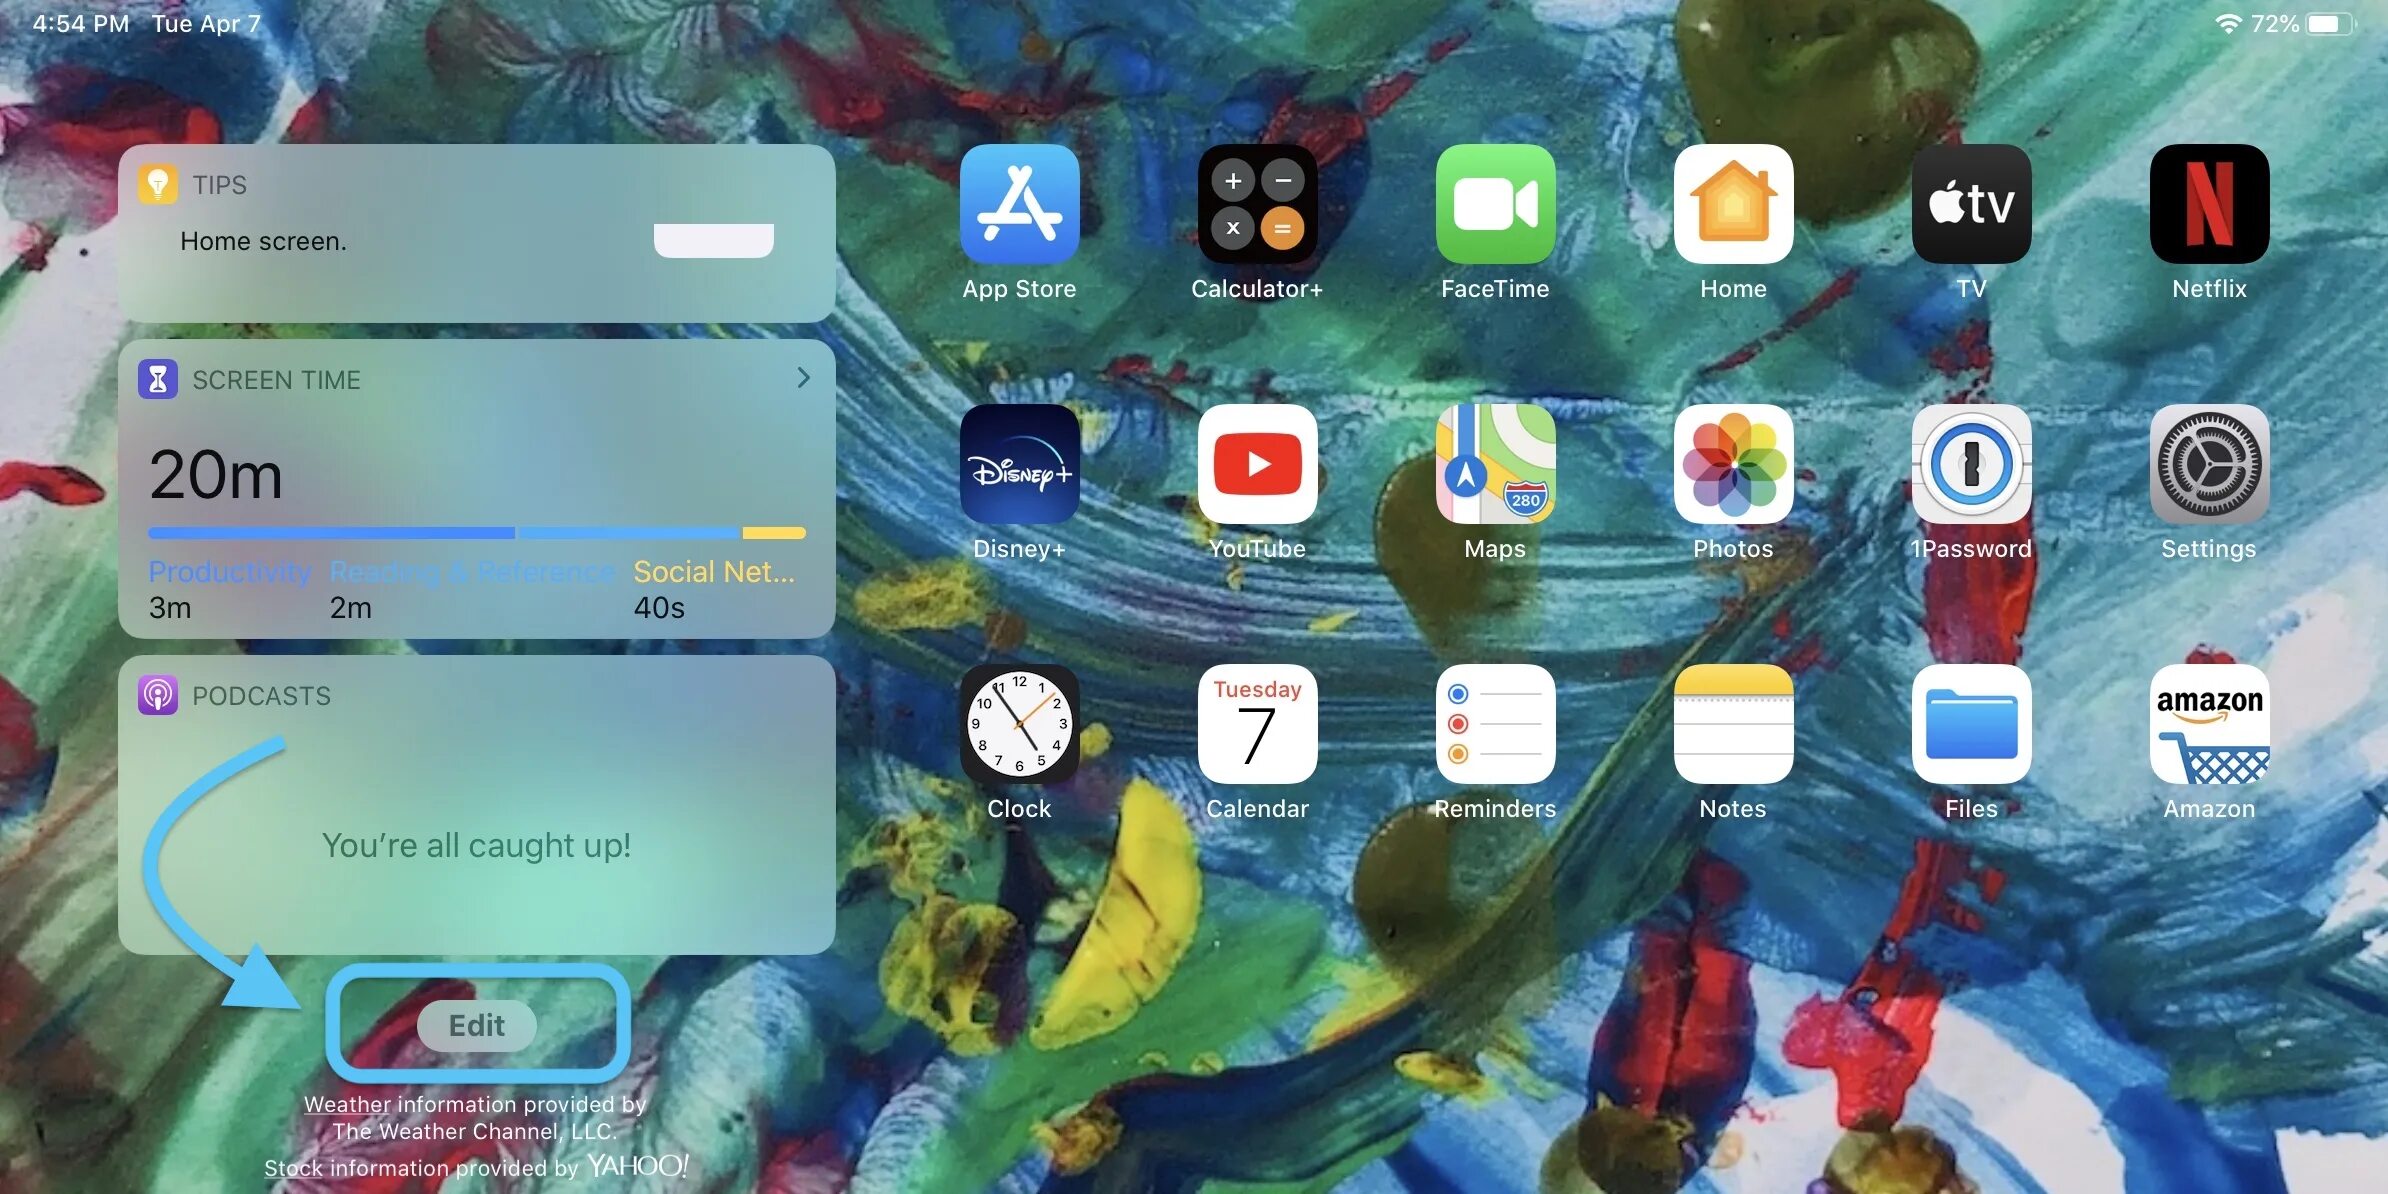
Task: Tap the 40s social networking time
Action: coord(659,607)
